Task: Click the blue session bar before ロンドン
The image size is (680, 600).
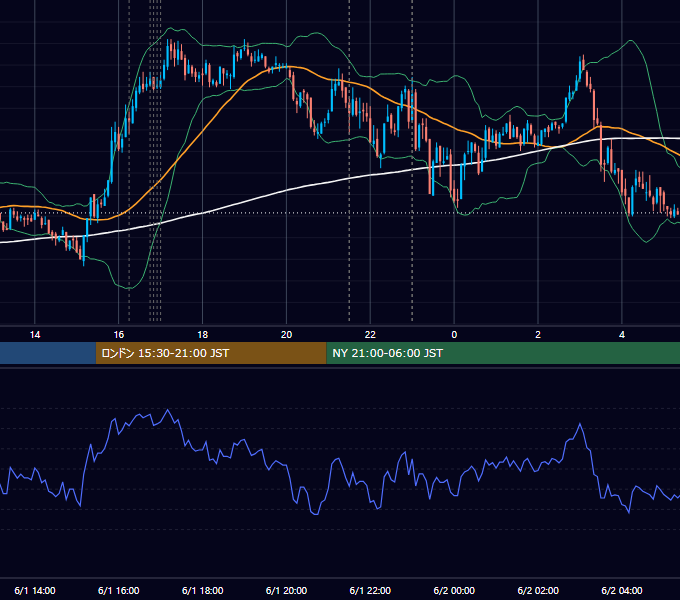Action: pos(48,353)
